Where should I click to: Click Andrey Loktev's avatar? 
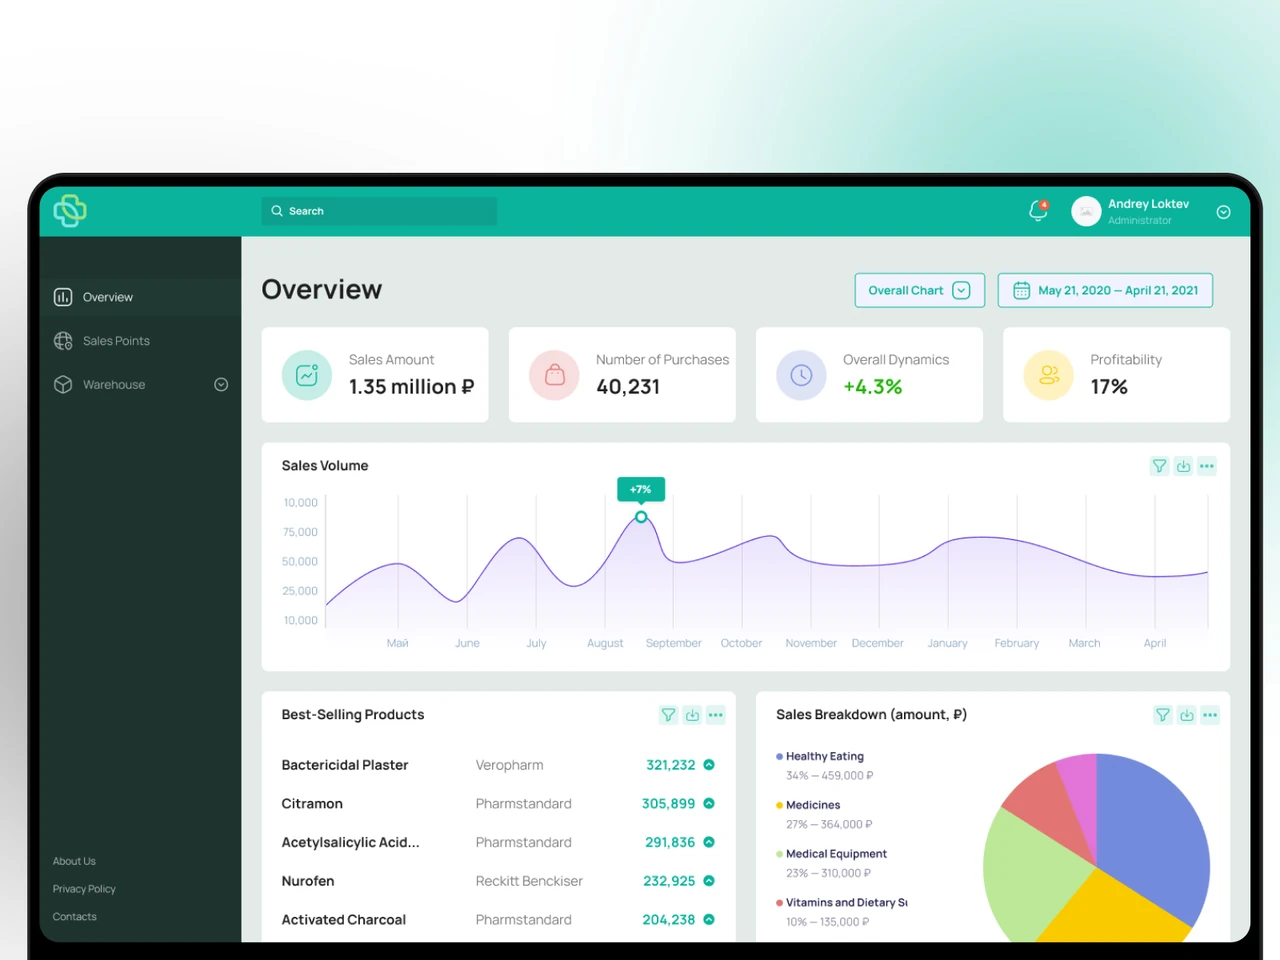[1086, 211]
